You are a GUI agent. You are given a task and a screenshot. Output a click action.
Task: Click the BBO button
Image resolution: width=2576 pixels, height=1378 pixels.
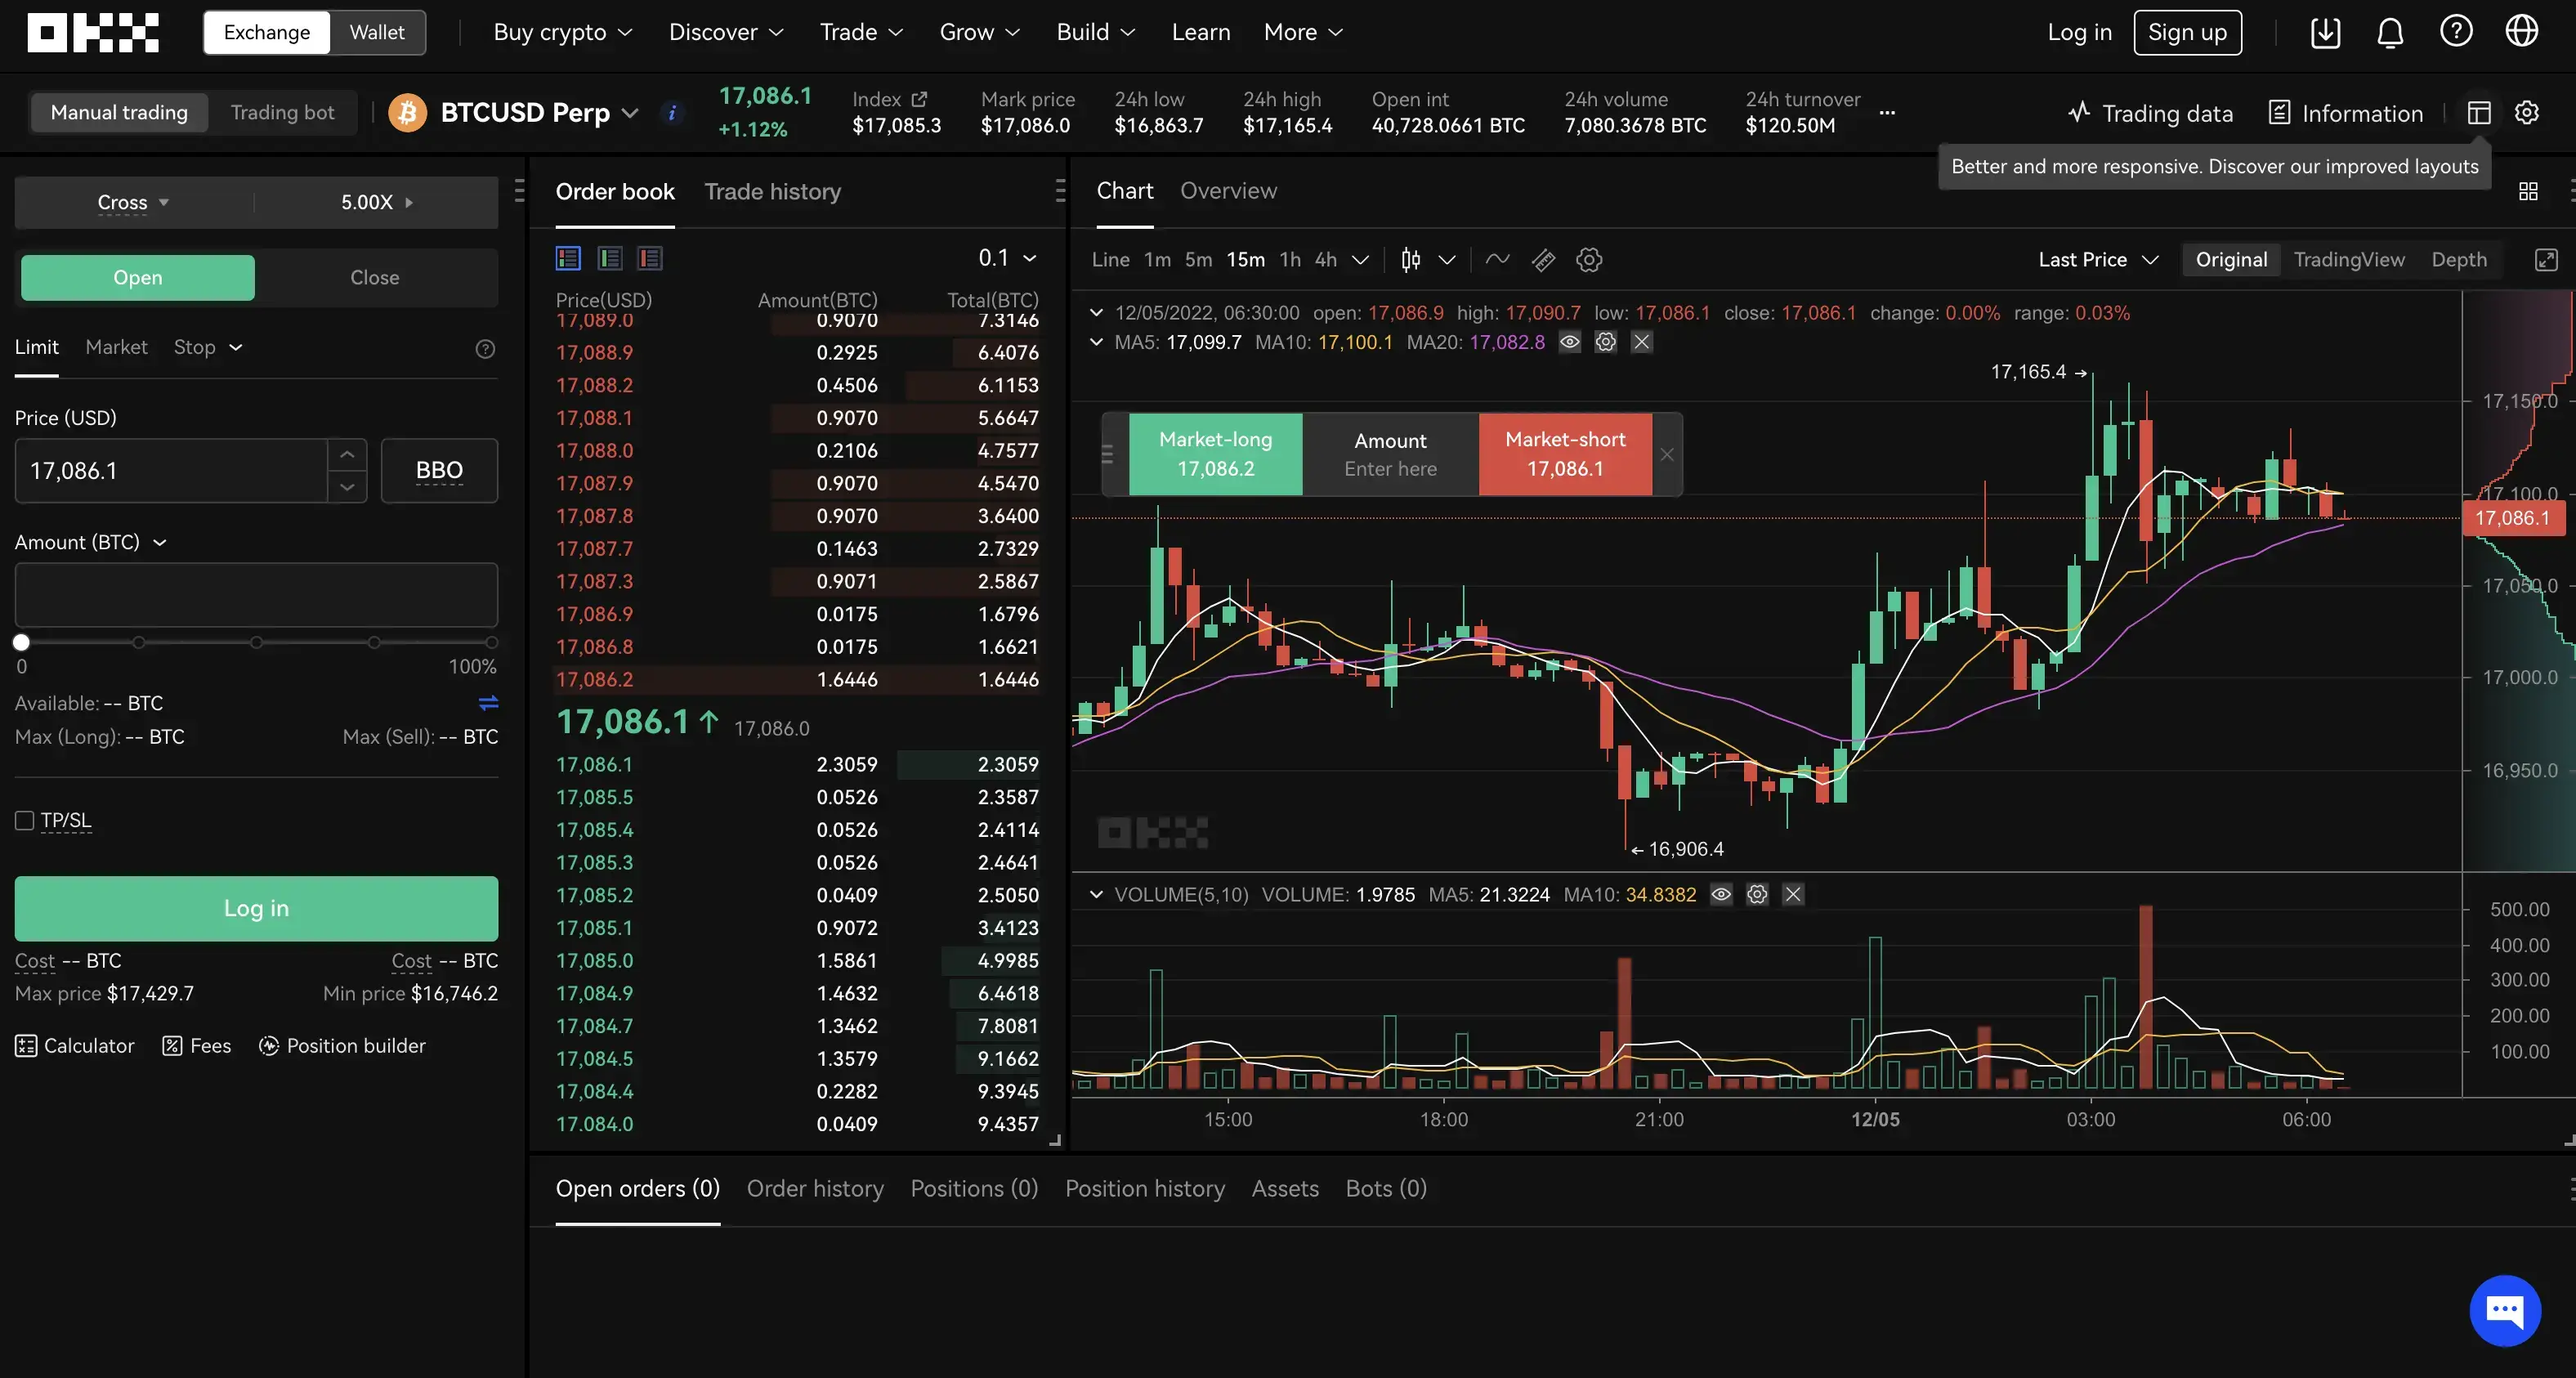[x=439, y=470]
